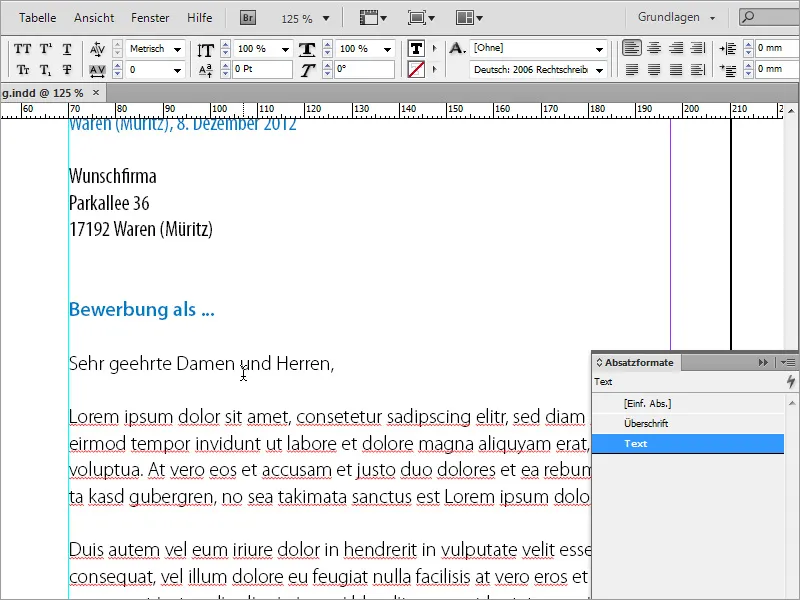Open the arrange documents icon dropdown

(469, 18)
